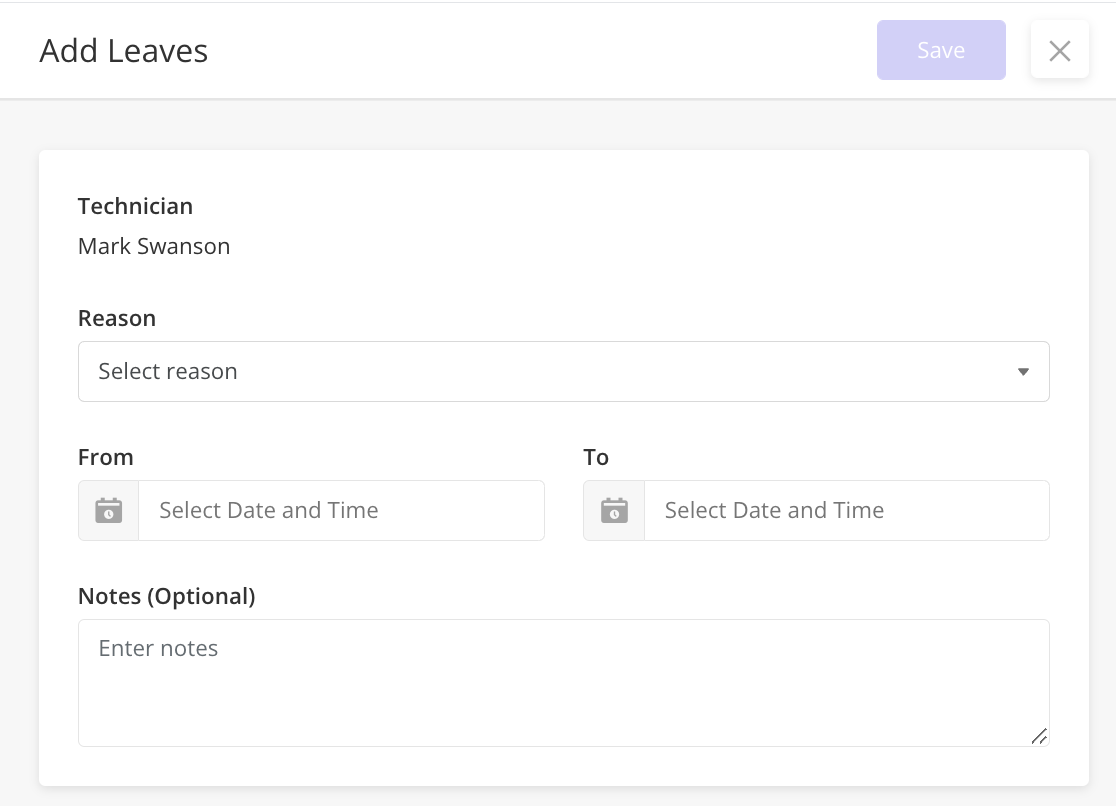
Task: Click the Enter notes placeholder text
Action: (158, 649)
